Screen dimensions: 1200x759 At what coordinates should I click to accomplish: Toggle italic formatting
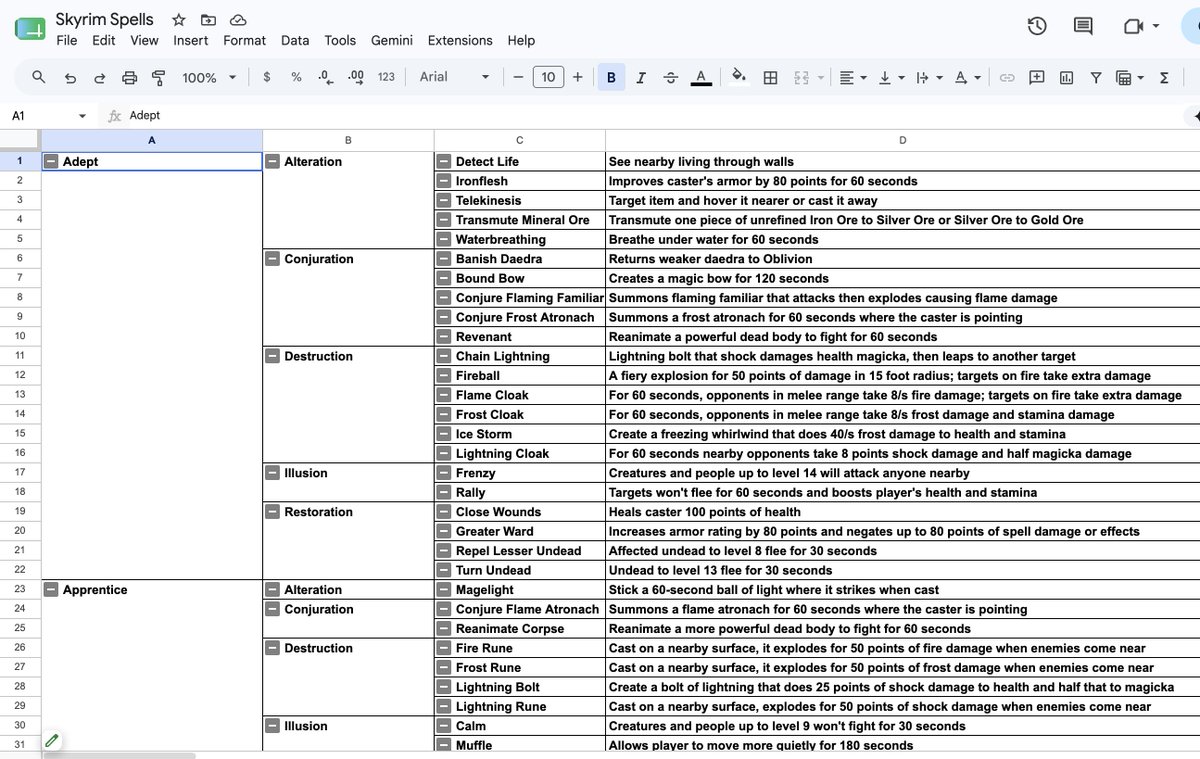641,77
